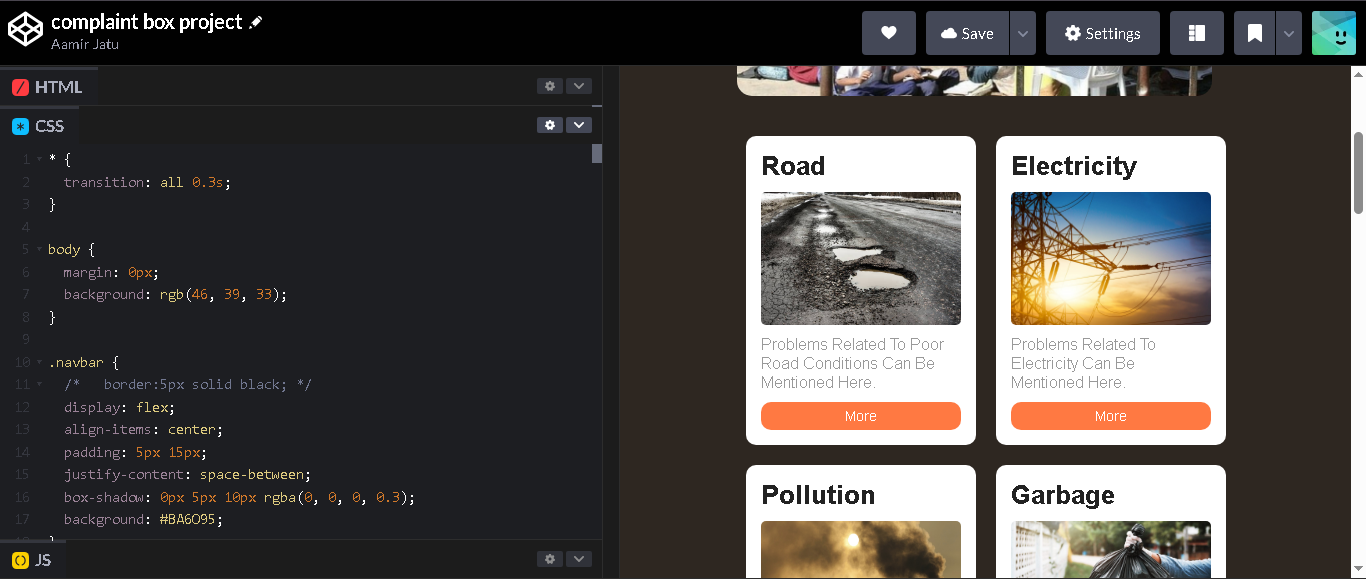Select the JS editor tab
1366x579 pixels.
32,560
